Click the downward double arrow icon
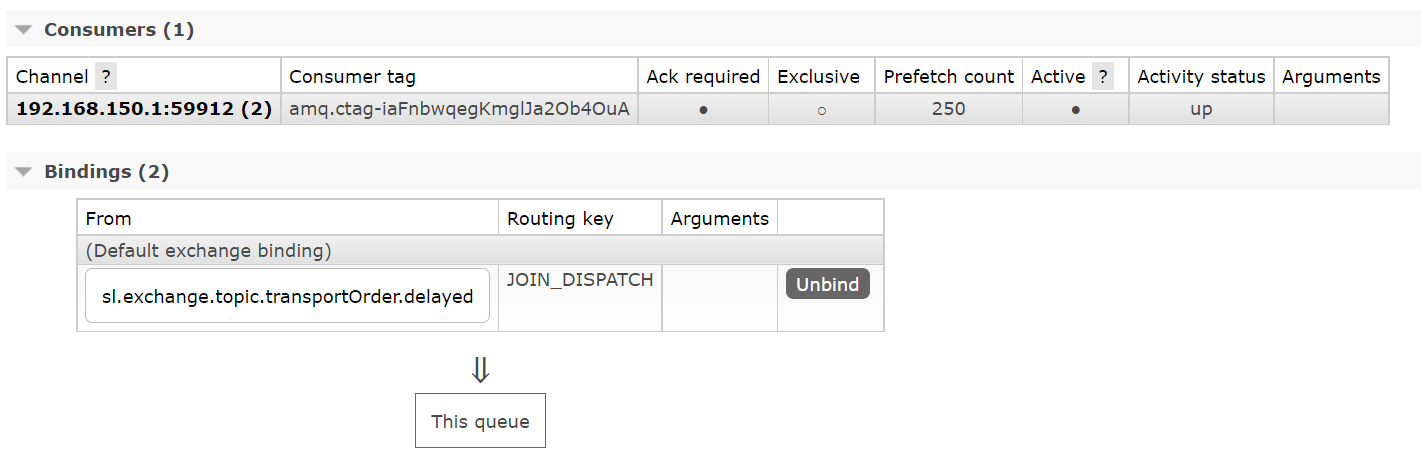The width and height of the screenshot is (1421, 462). pyautogui.click(x=480, y=371)
